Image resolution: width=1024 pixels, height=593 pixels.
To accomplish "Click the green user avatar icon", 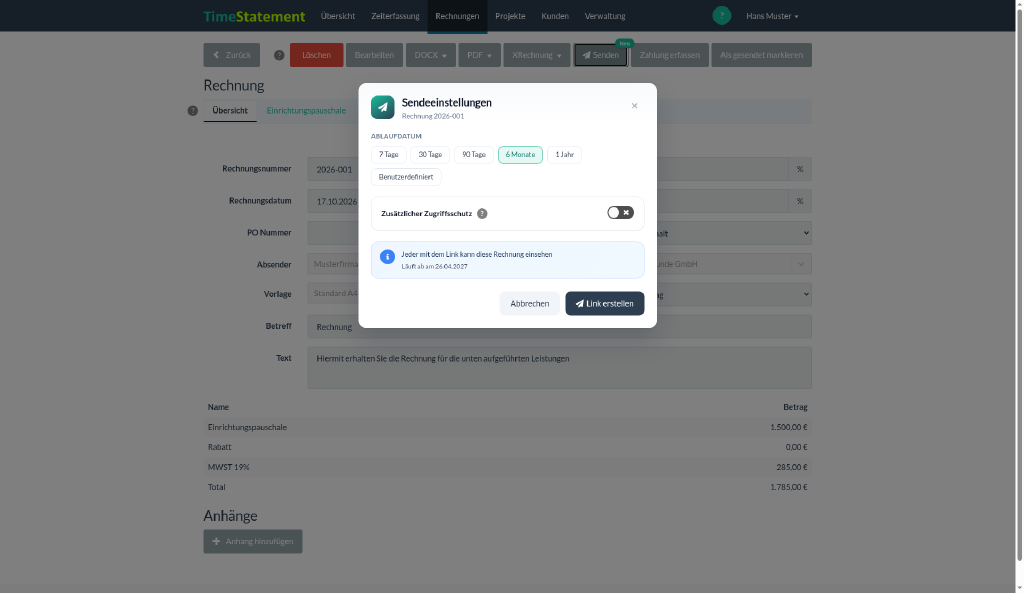I will click(x=722, y=16).
